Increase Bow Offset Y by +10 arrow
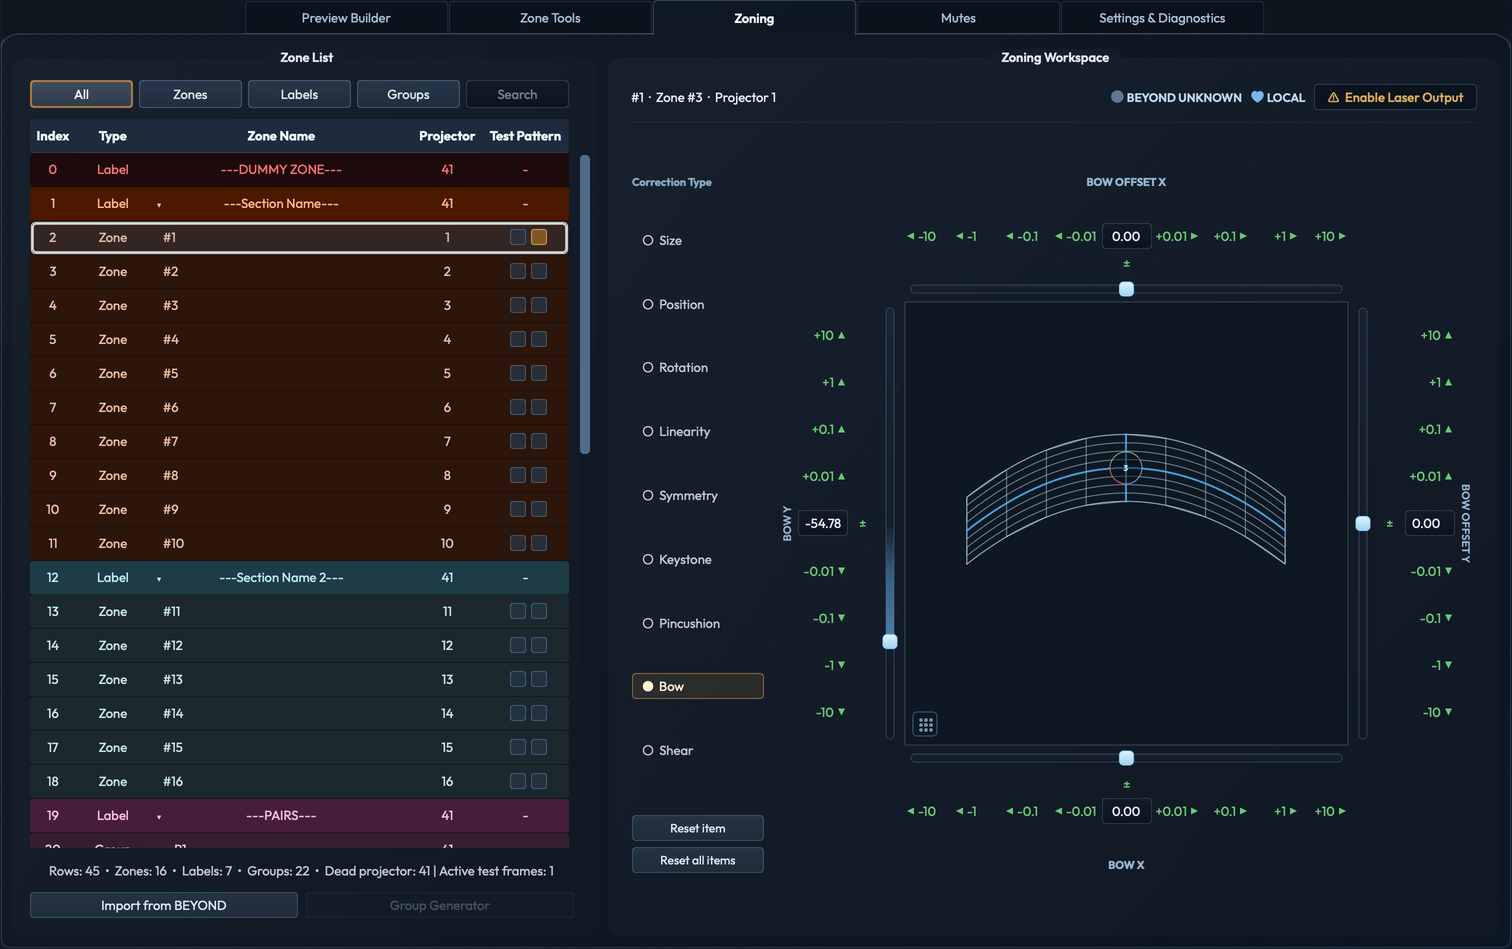The width and height of the screenshot is (1512, 949). (x=1436, y=336)
